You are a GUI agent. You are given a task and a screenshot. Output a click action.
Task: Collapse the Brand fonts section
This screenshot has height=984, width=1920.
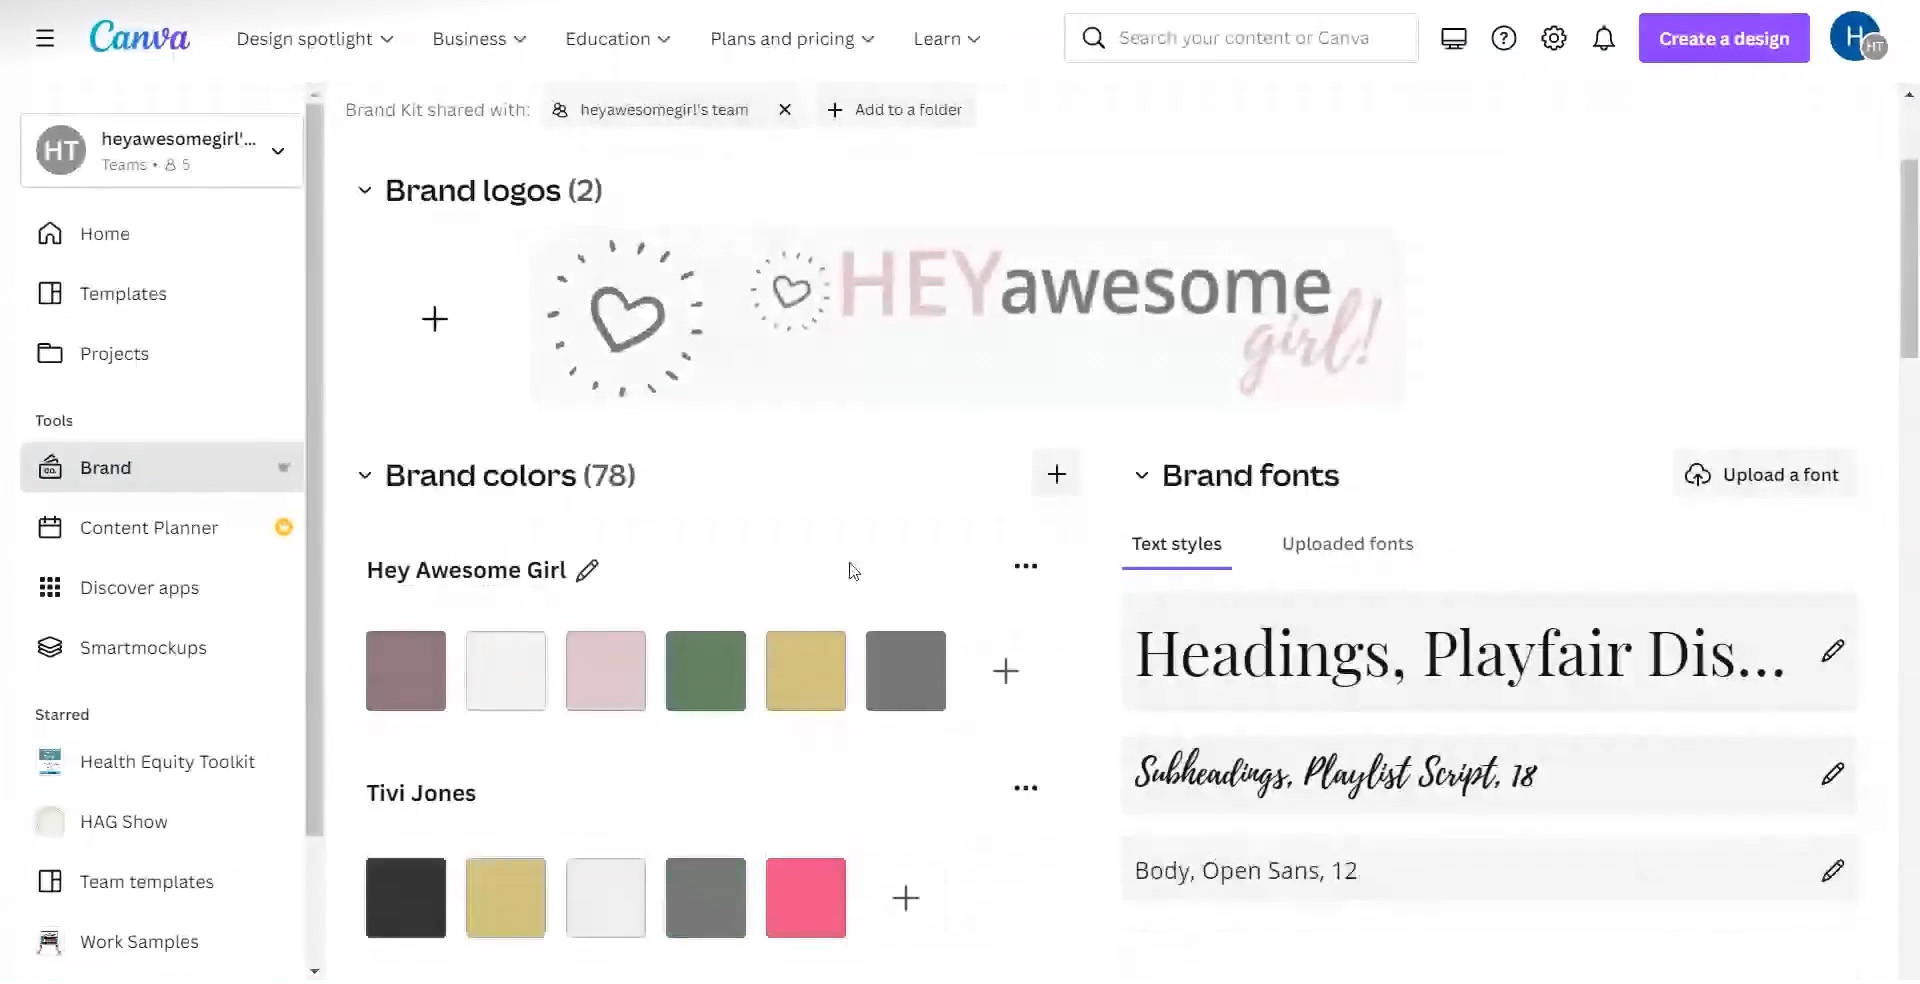pyautogui.click(x=1142, y=476)
